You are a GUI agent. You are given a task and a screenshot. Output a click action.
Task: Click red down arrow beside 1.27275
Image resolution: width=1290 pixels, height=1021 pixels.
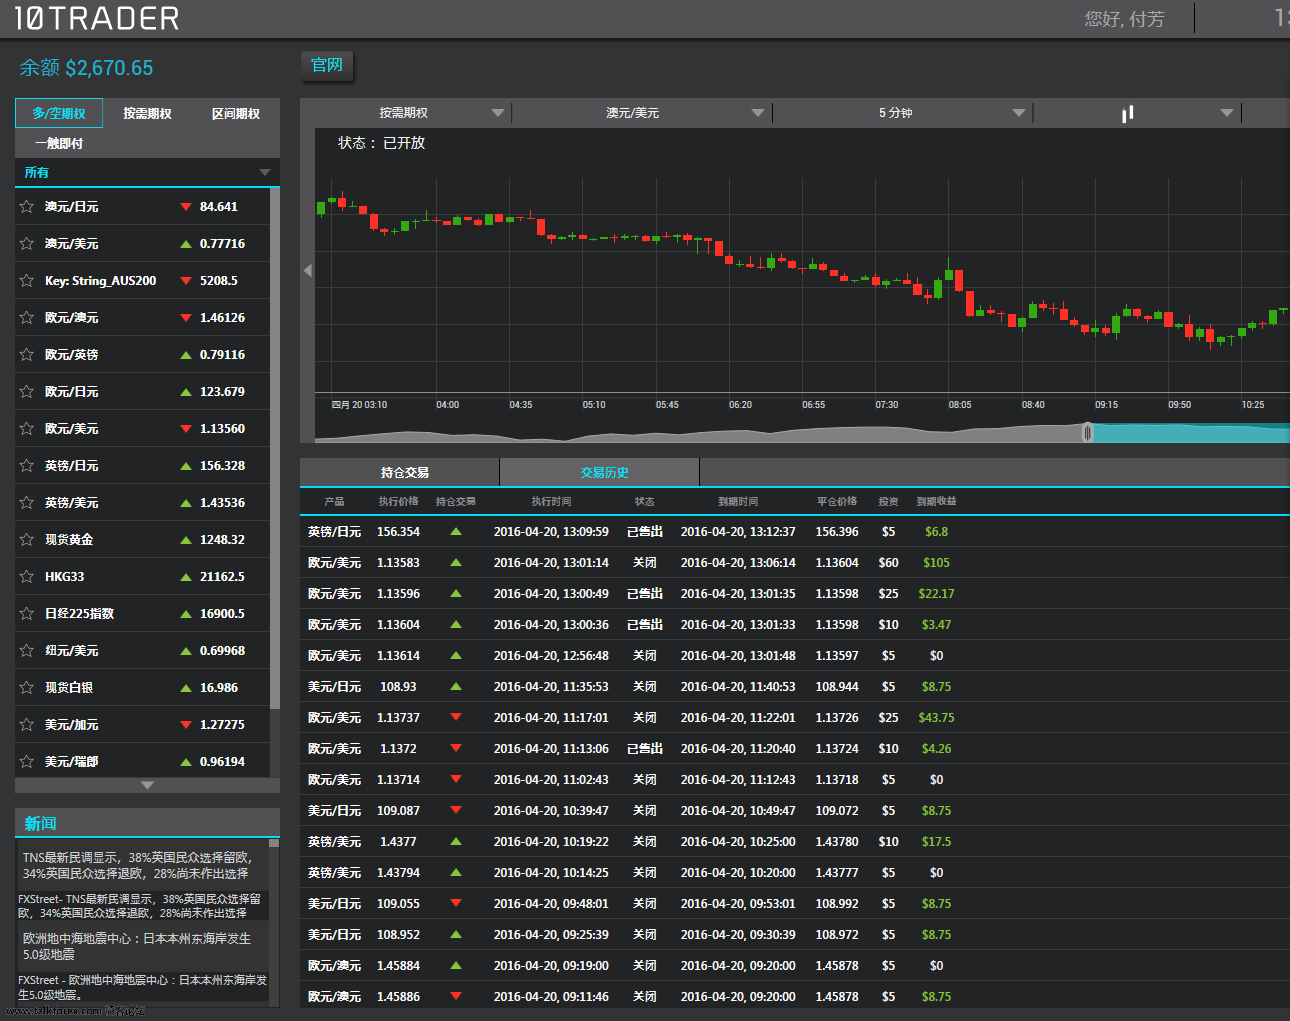186,725
